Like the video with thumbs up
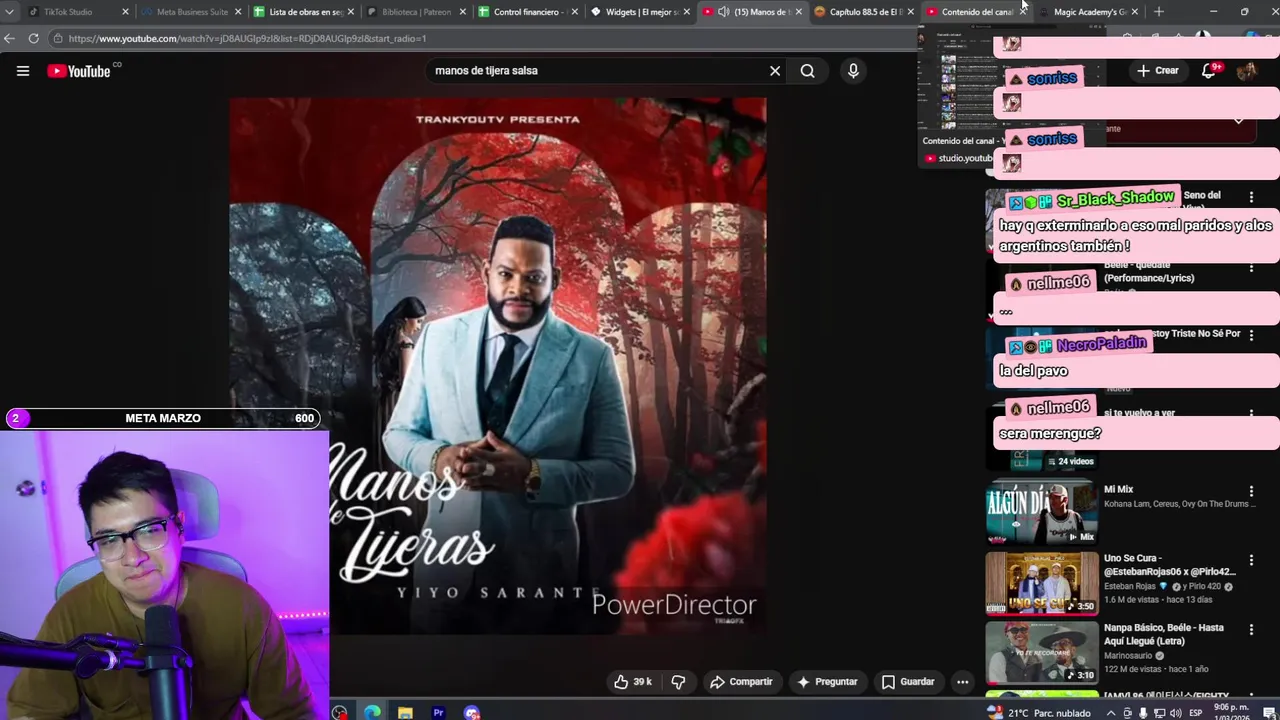Viewport: 1280px width, 720px height. pos(632,682)
